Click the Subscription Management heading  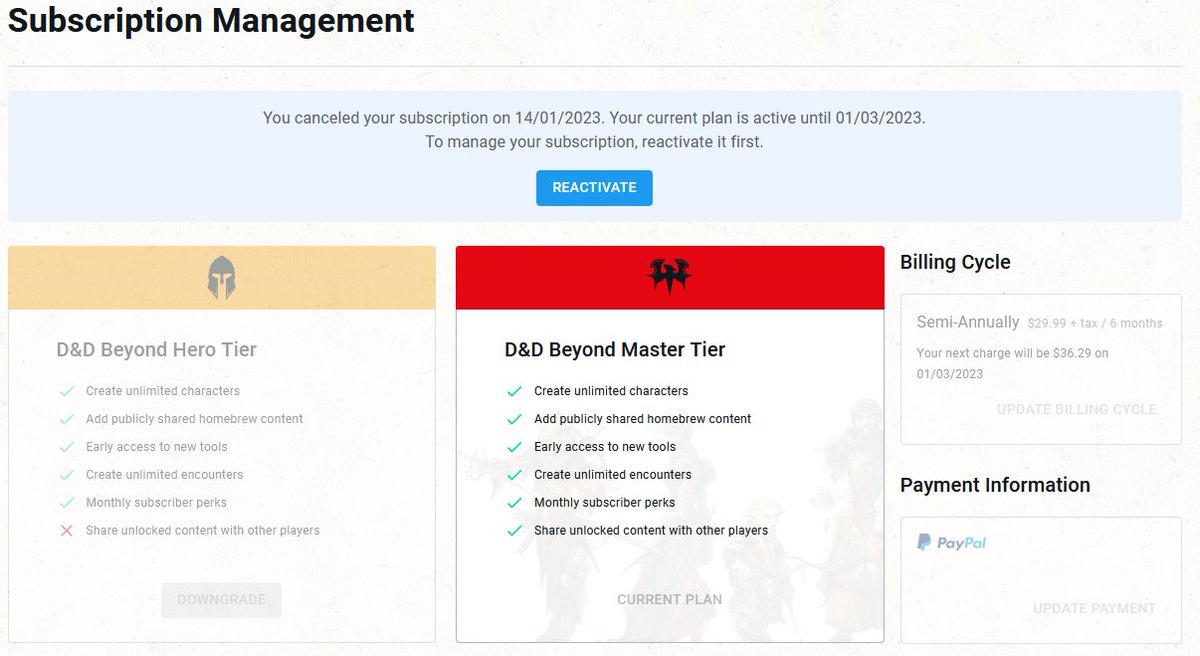211,21
